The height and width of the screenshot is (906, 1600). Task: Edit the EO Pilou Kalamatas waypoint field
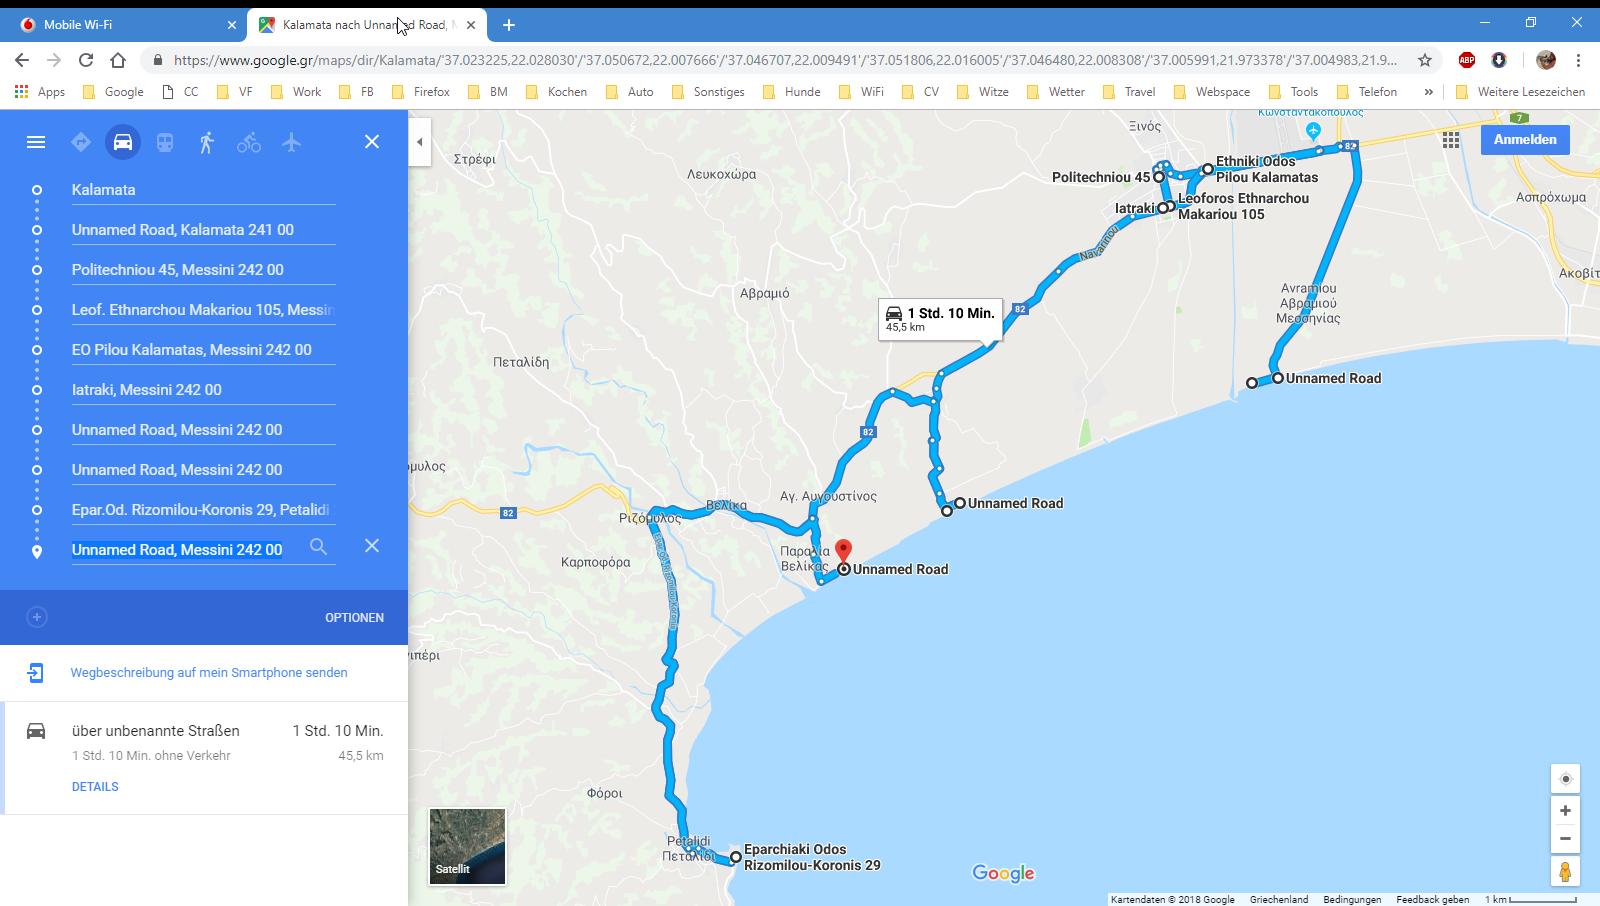pyautogui.click(x=204, y=349)
